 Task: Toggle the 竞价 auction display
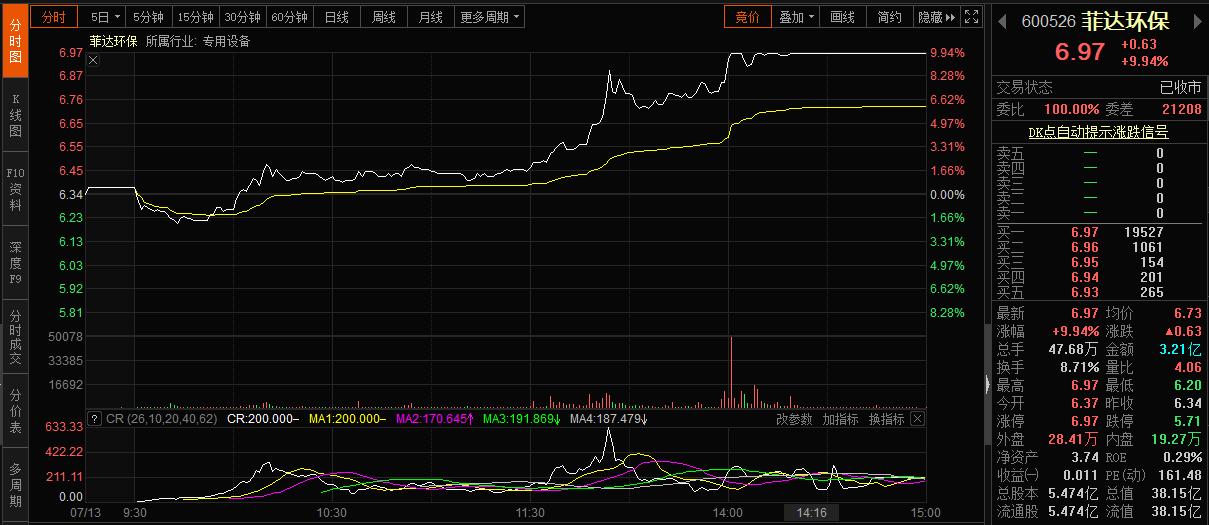pos(748,17)
